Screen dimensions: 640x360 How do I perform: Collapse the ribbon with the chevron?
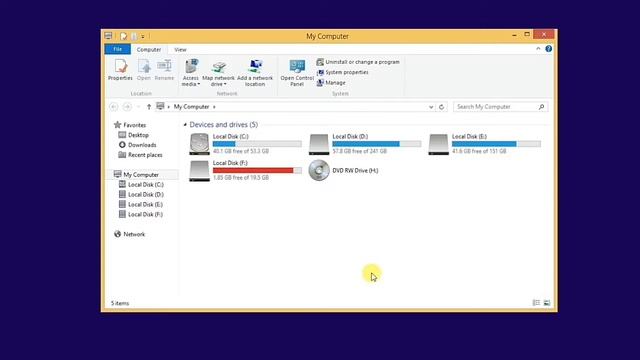(538, 49)
